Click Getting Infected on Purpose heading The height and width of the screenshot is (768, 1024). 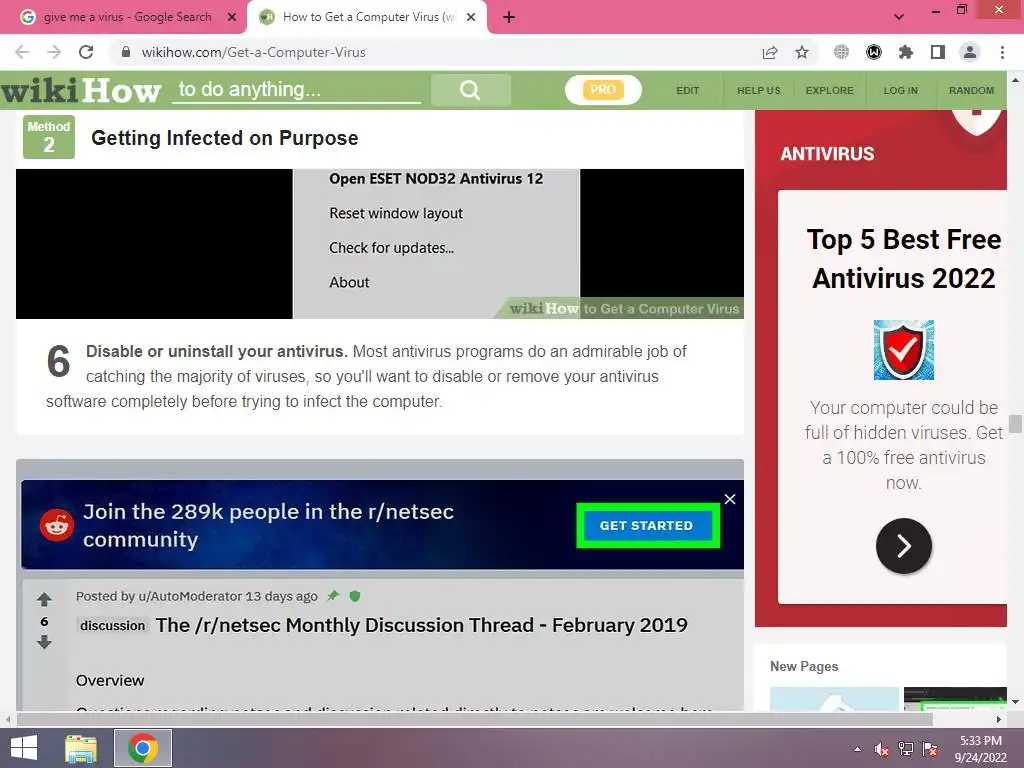[x=225, y=138]
